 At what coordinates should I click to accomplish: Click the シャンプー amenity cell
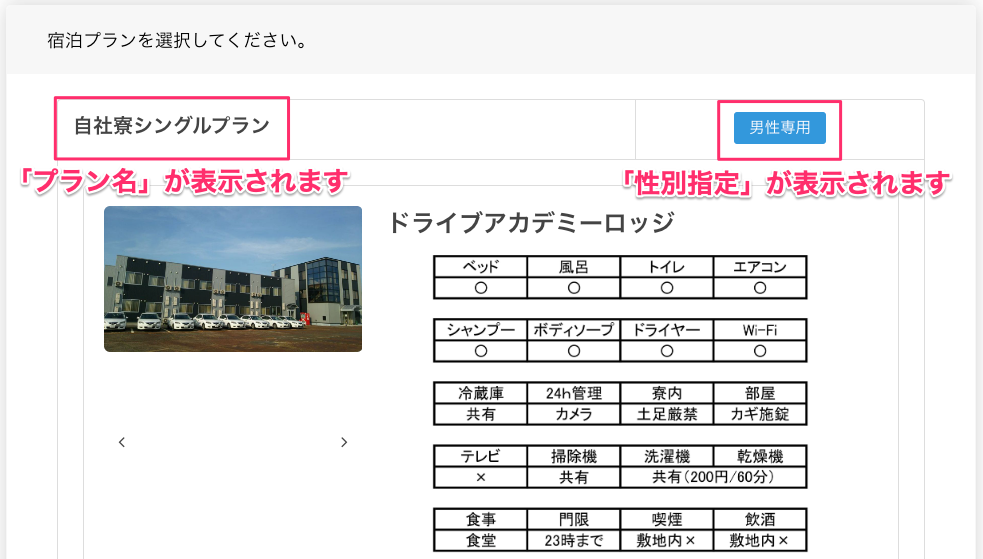(x=480, y=330)
